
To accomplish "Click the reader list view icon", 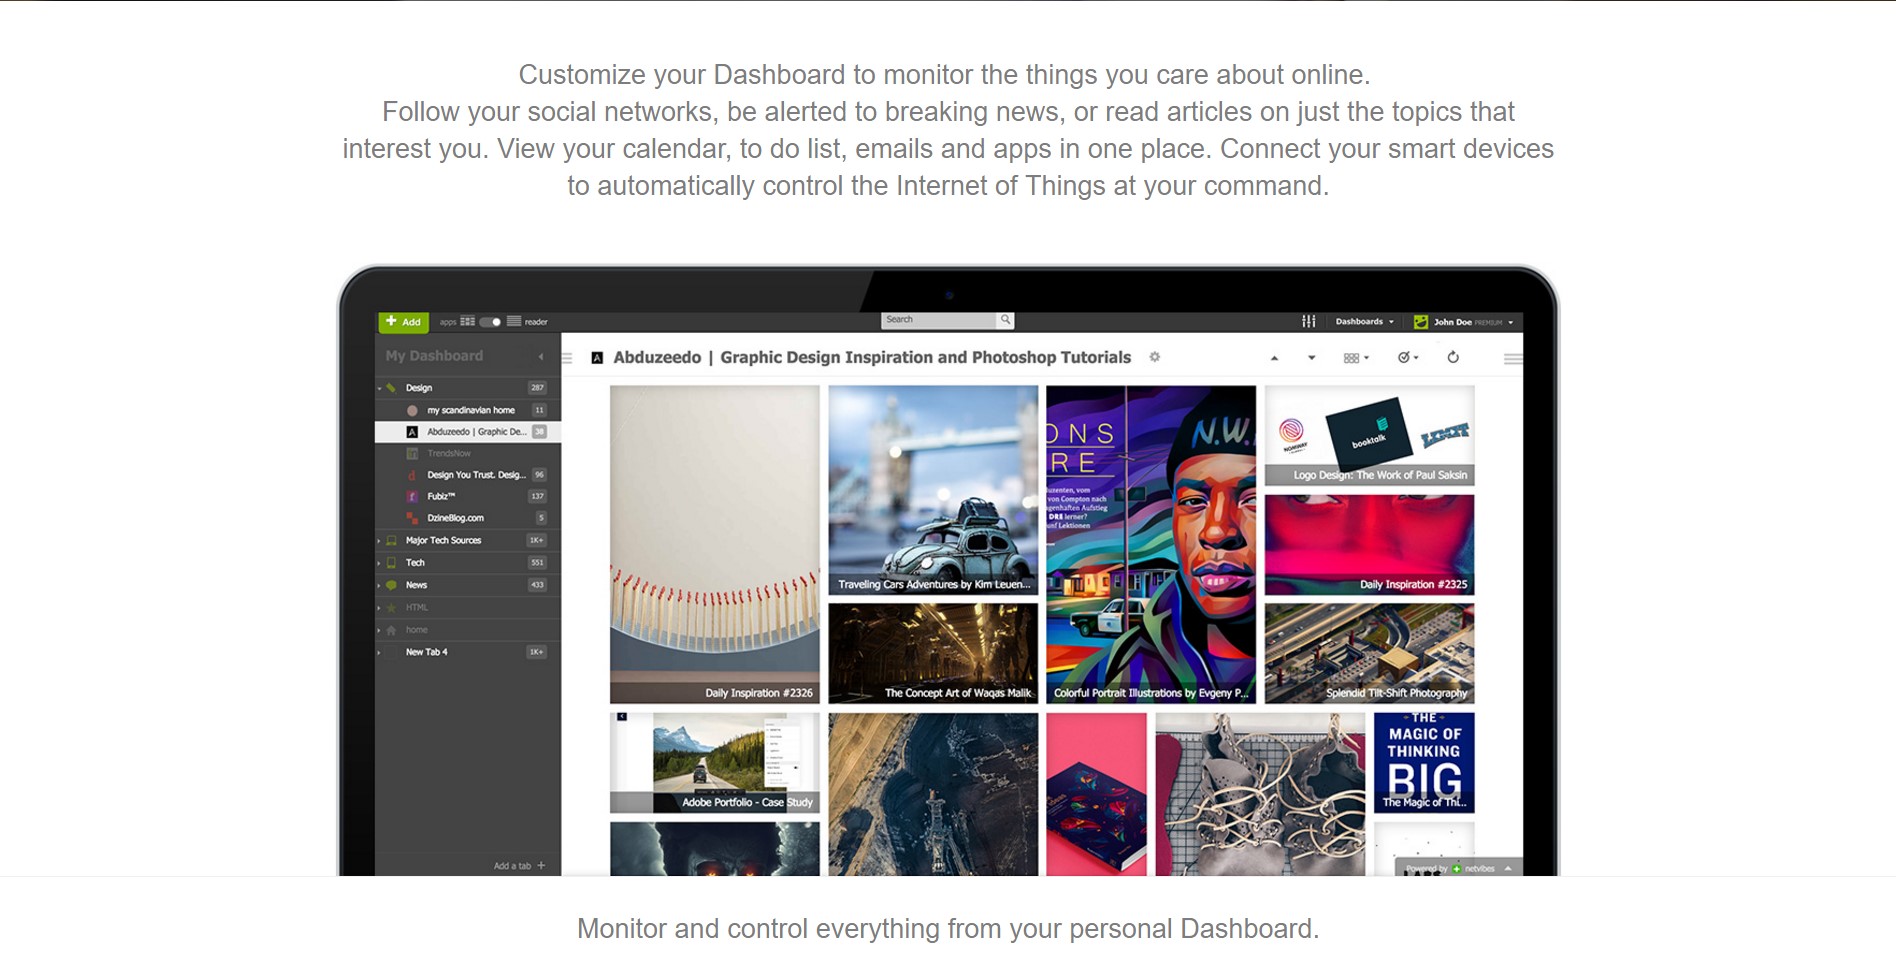I will 514,322.
